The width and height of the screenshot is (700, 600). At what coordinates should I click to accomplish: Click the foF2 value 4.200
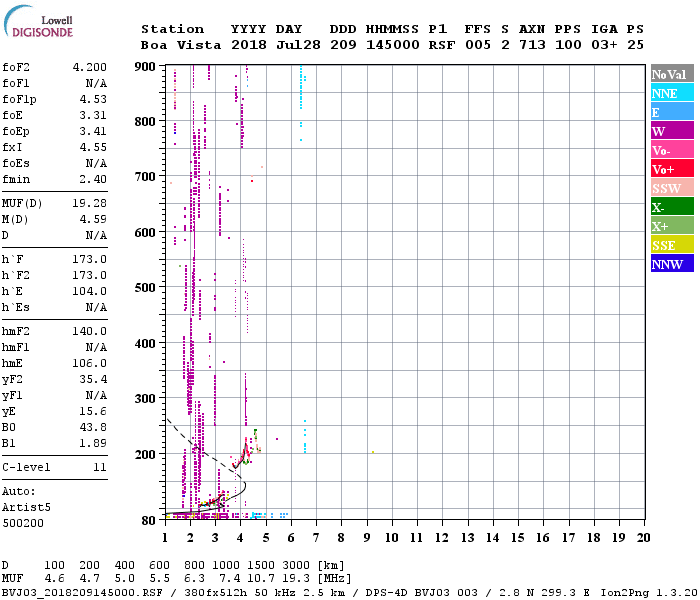pyautogui.click(x=90, y=67)
